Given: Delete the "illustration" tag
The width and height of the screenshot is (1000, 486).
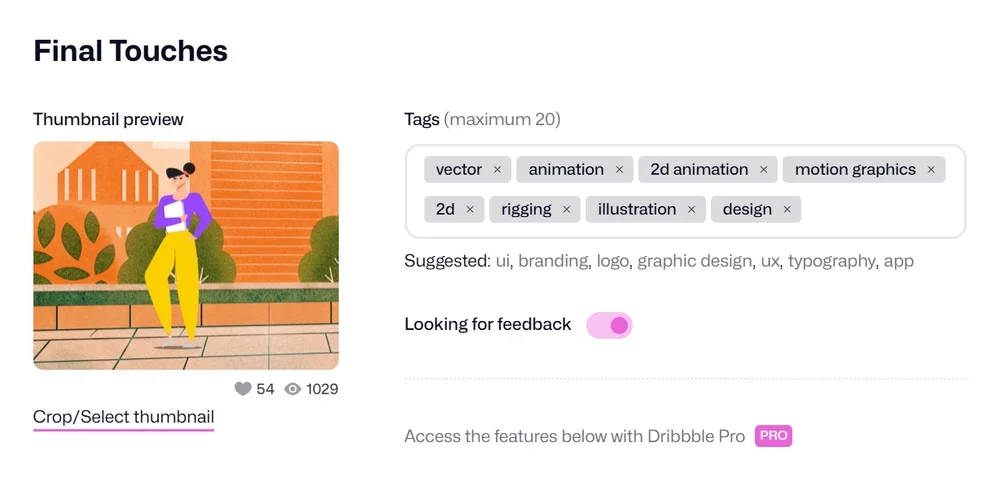Looking at the screenshot, I should (x=691, y=210).
